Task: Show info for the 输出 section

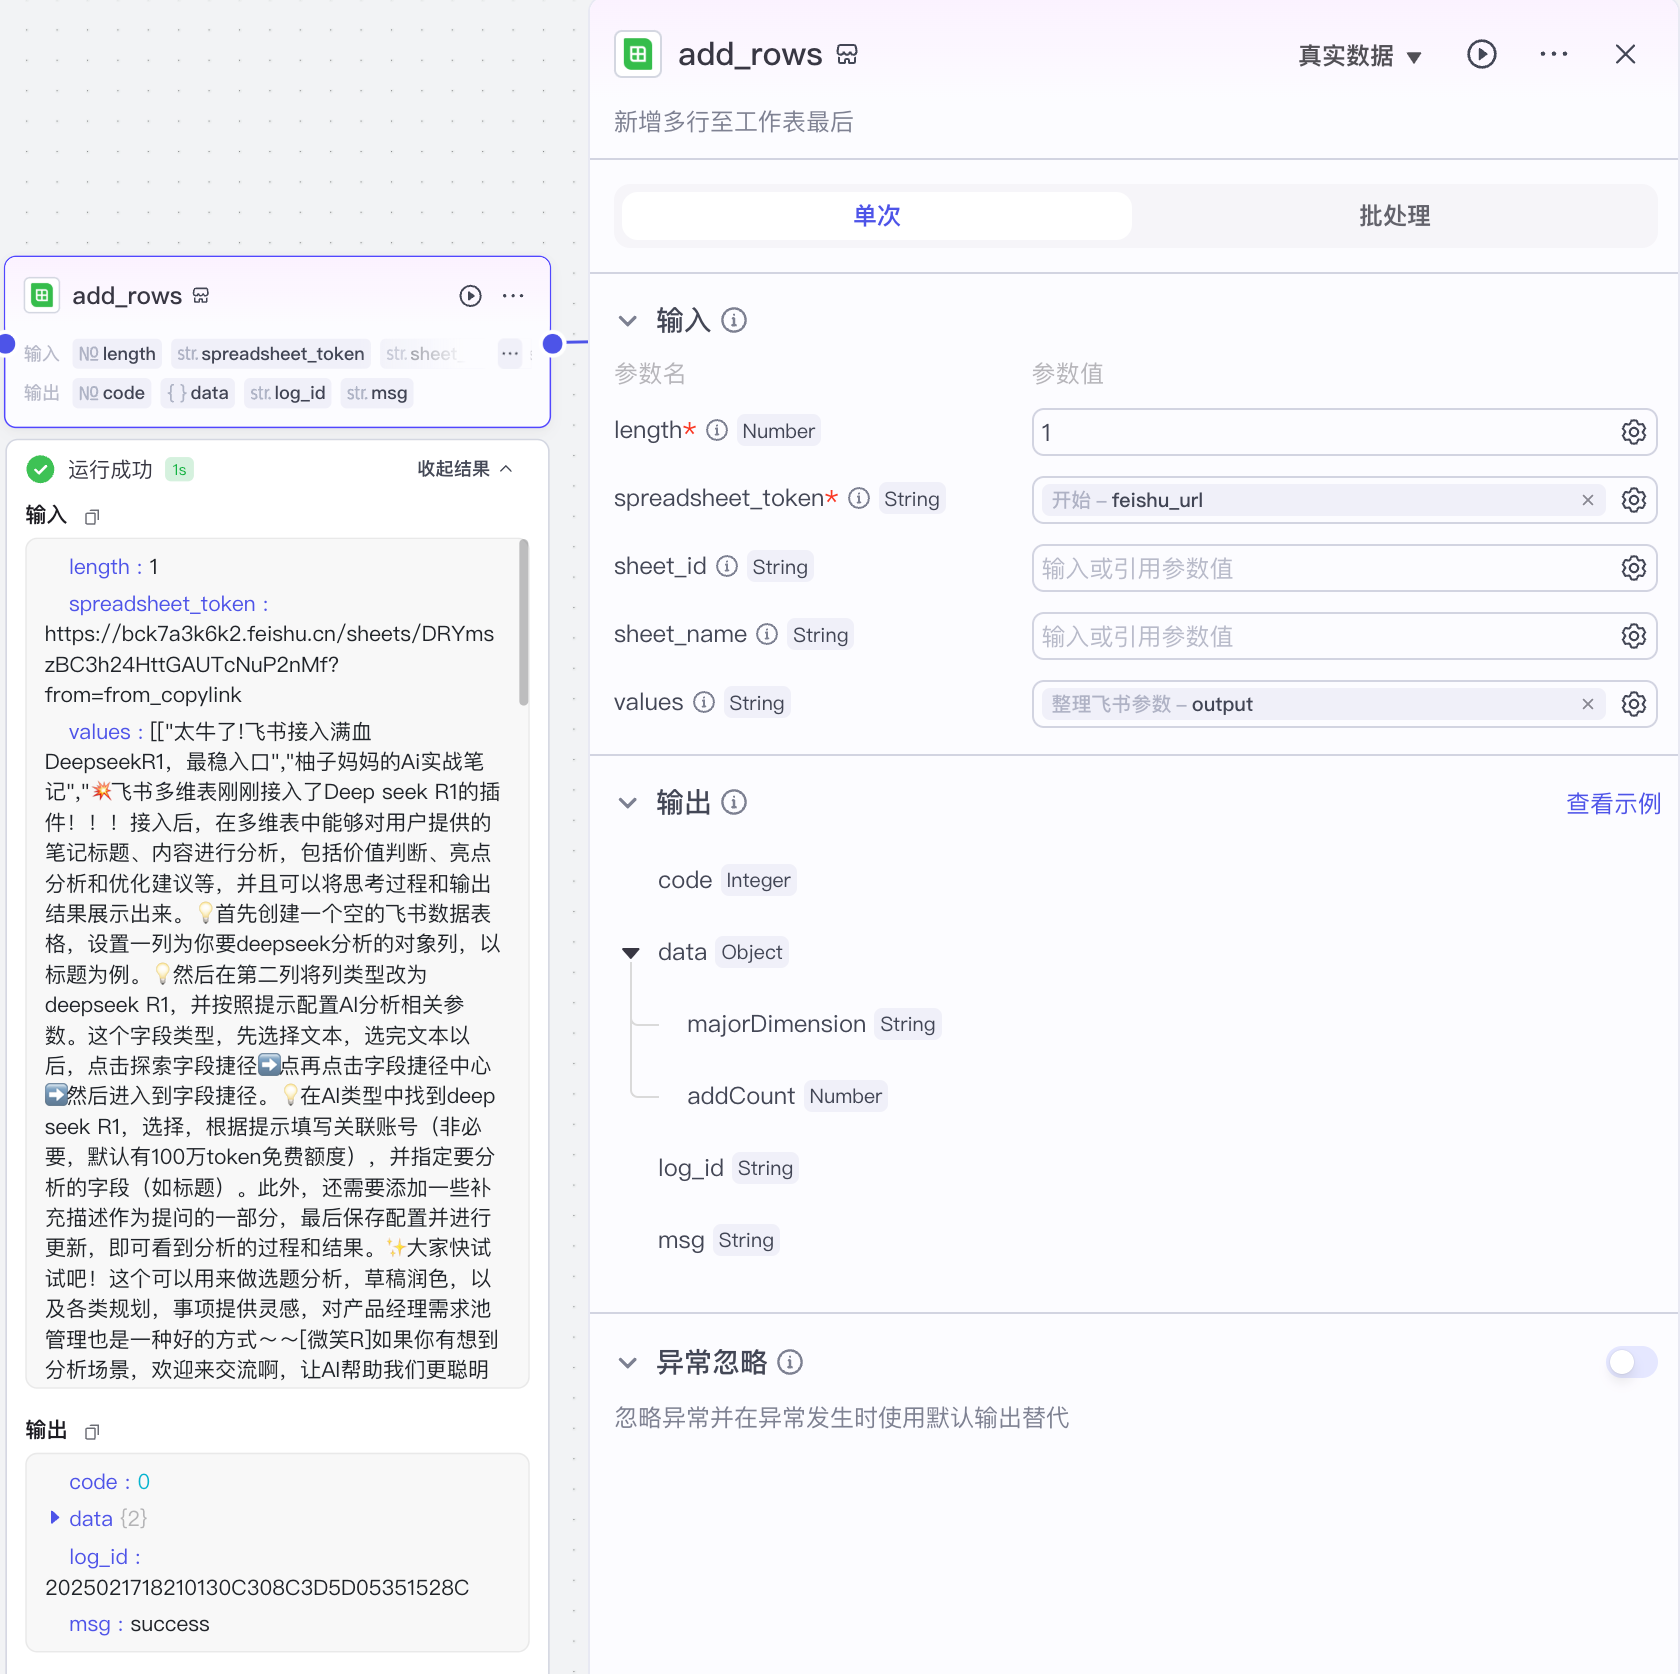Action: pos(734,803)
